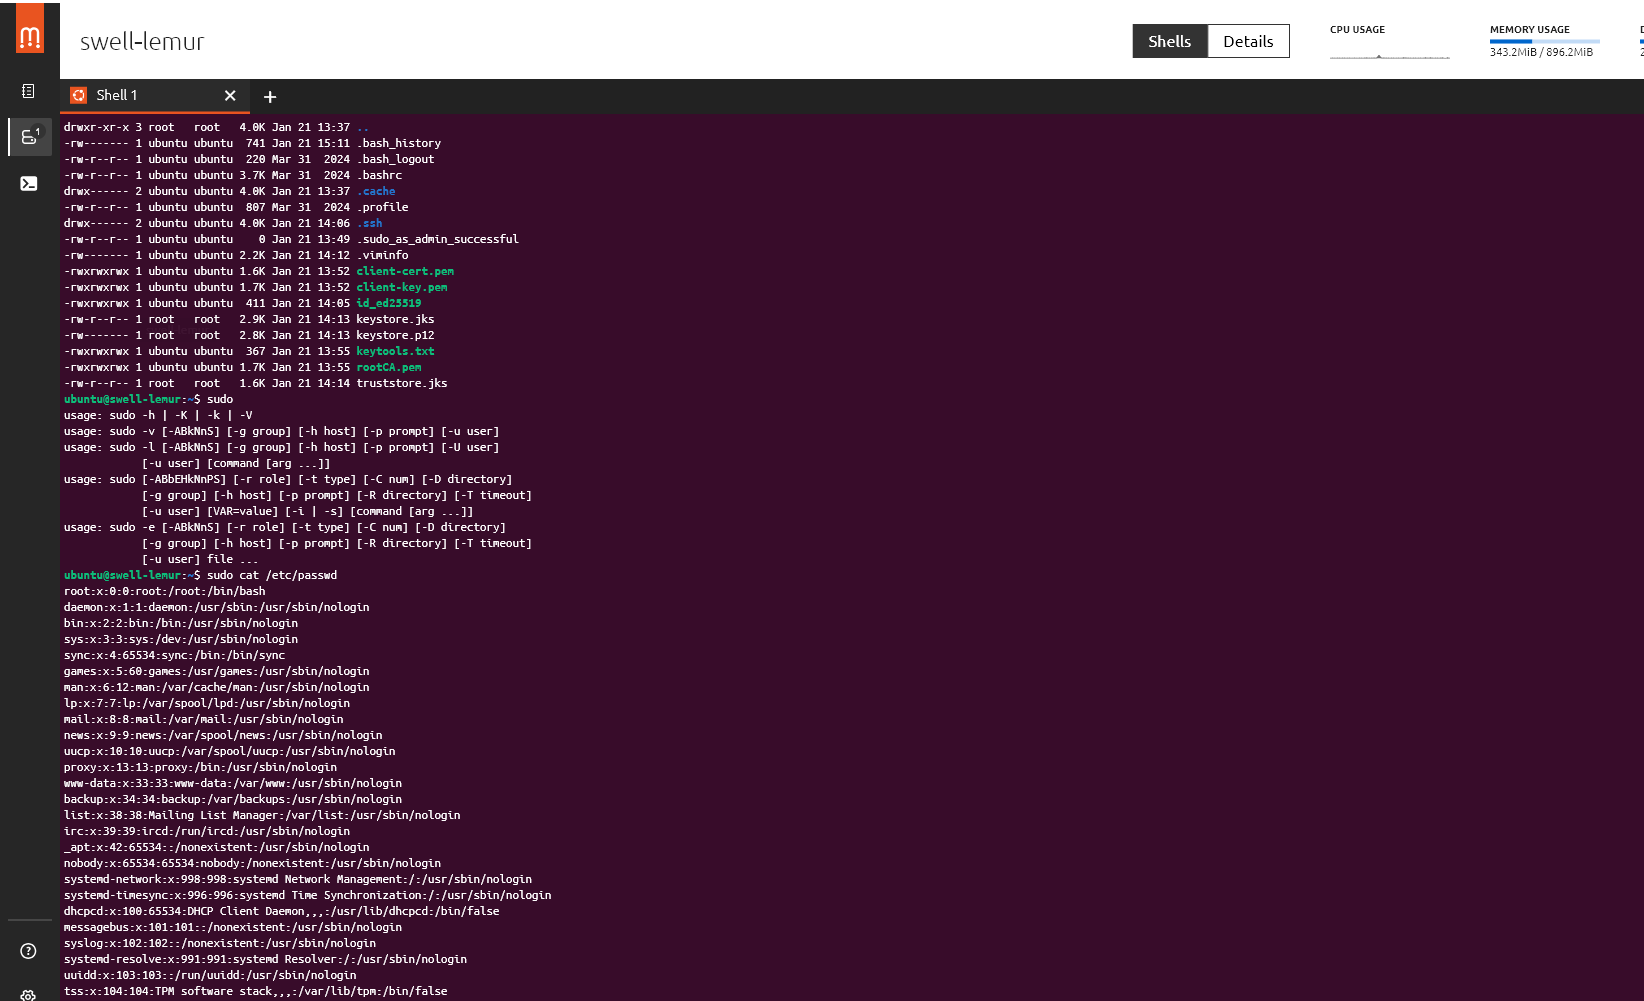Select the Shell 1 tab
The height and width of the screenshot is (1001, 1644).
155,96
